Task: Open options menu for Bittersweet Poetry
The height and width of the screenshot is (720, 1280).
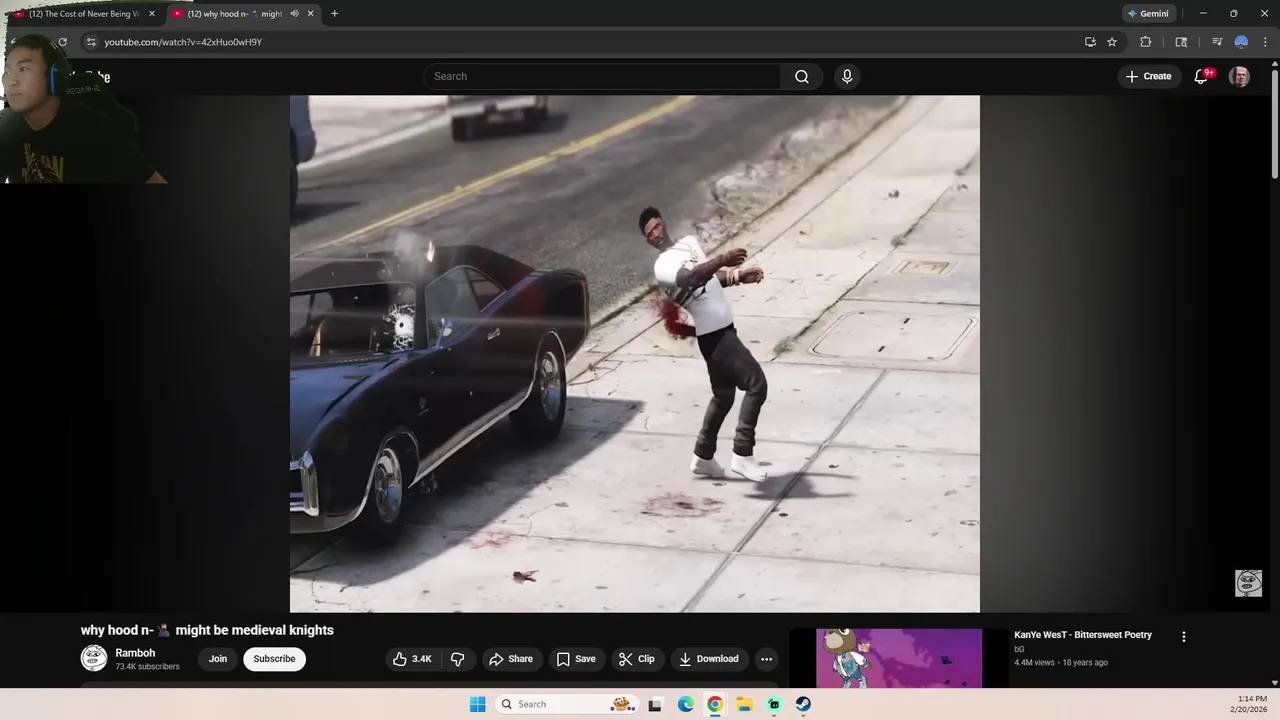Action: pyautogui.click(x=1184, y=637)
